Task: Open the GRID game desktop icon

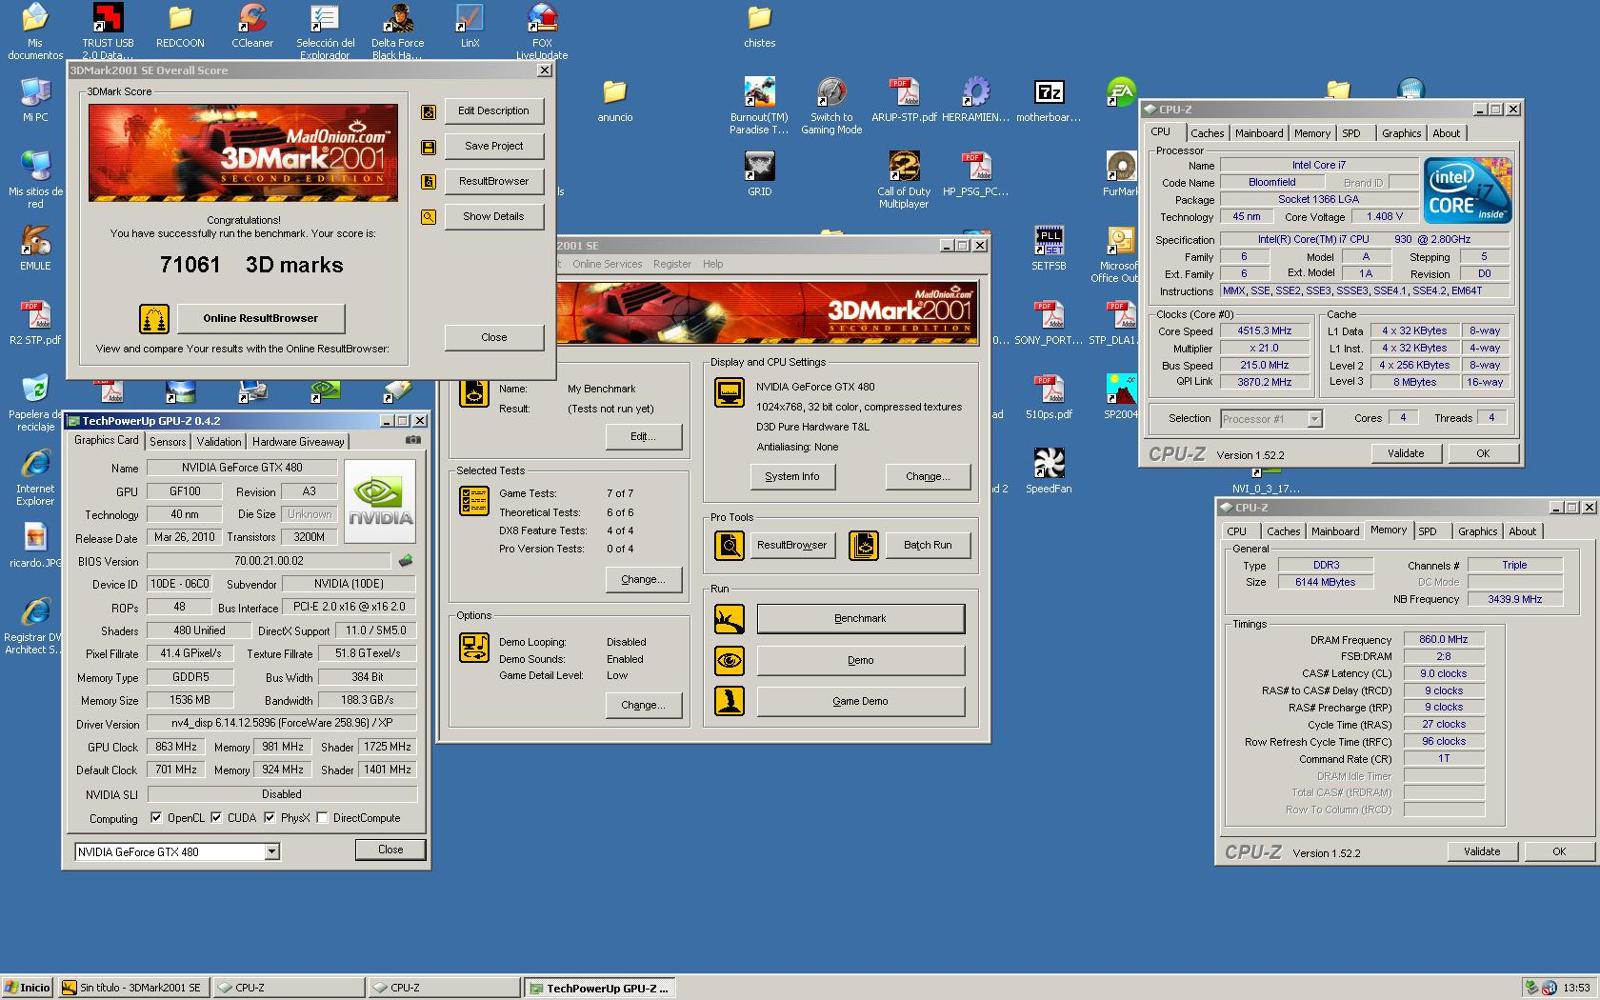Action: click(x=759, y=173)
